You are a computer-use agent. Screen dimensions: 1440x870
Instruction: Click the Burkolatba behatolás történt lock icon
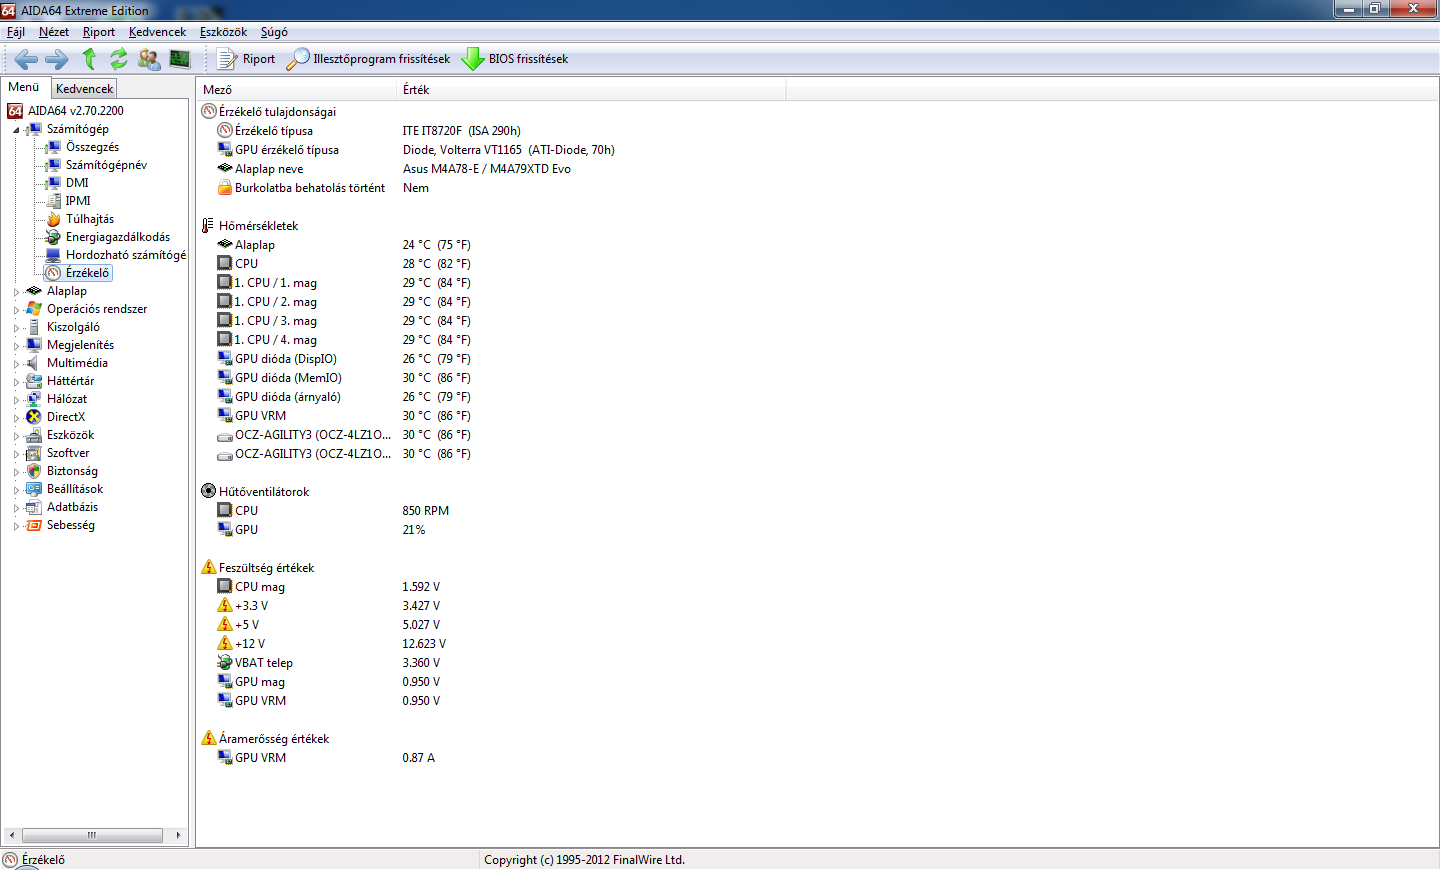225,188
